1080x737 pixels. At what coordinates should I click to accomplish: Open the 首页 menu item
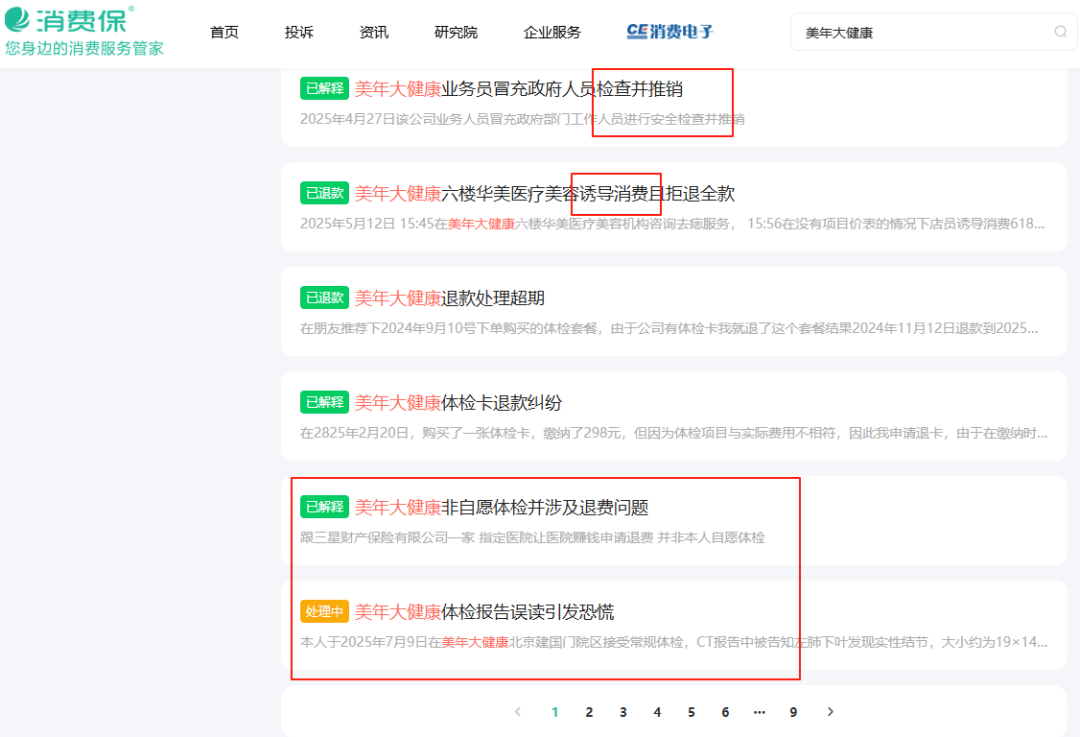pyautogui.click(x=224, y=32)
